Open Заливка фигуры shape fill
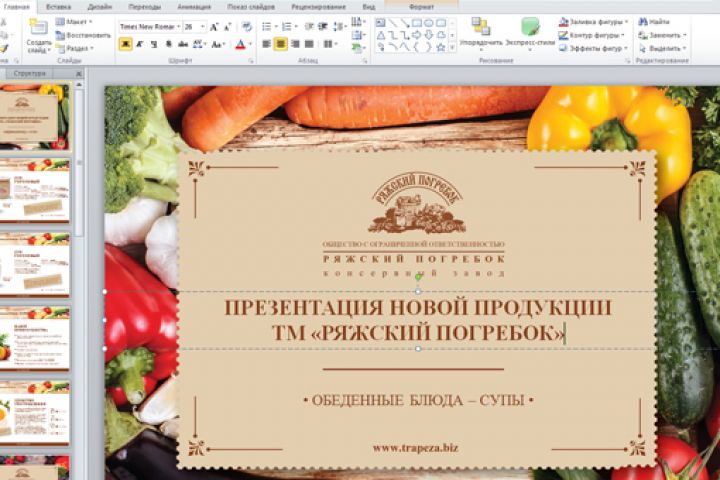Viewport: 720px width, 480px height. pos(593,22)
